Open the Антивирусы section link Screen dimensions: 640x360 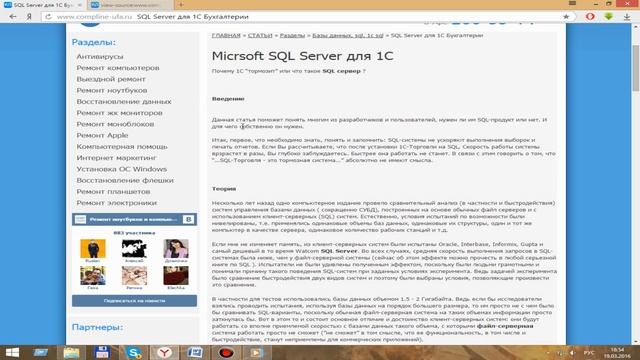click(100, 57)
